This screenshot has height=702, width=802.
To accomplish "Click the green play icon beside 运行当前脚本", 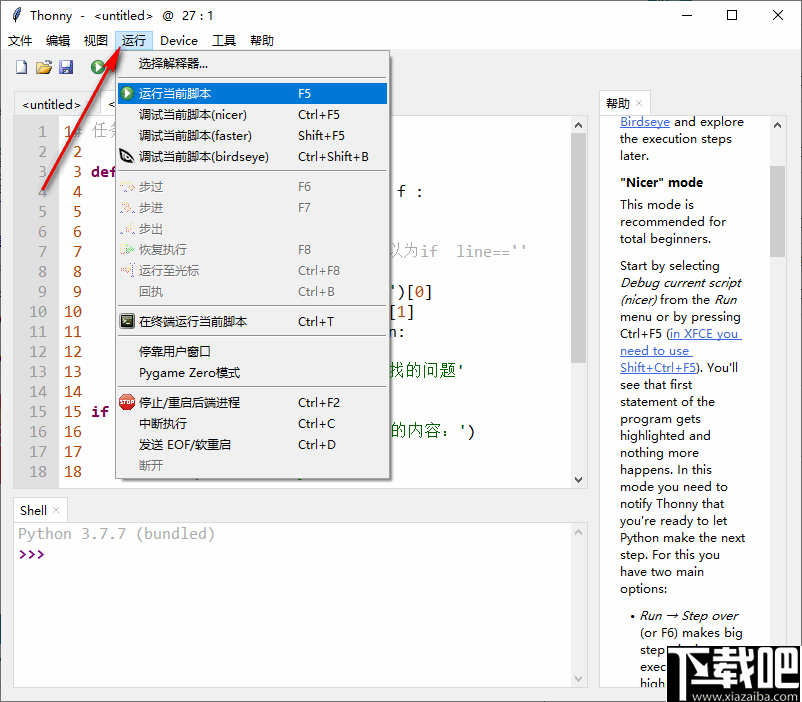I will [x=127, y=94].
